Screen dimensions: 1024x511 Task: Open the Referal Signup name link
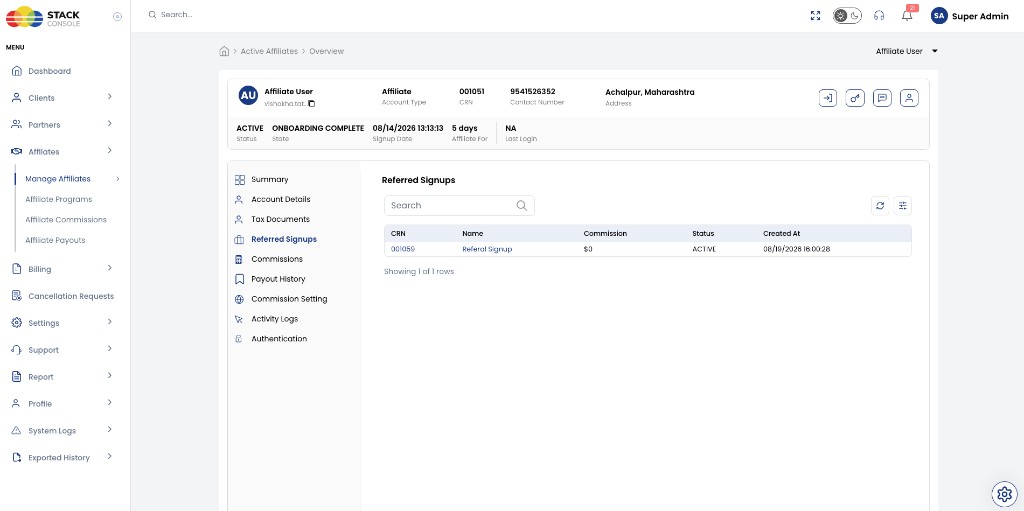point(487,249)
